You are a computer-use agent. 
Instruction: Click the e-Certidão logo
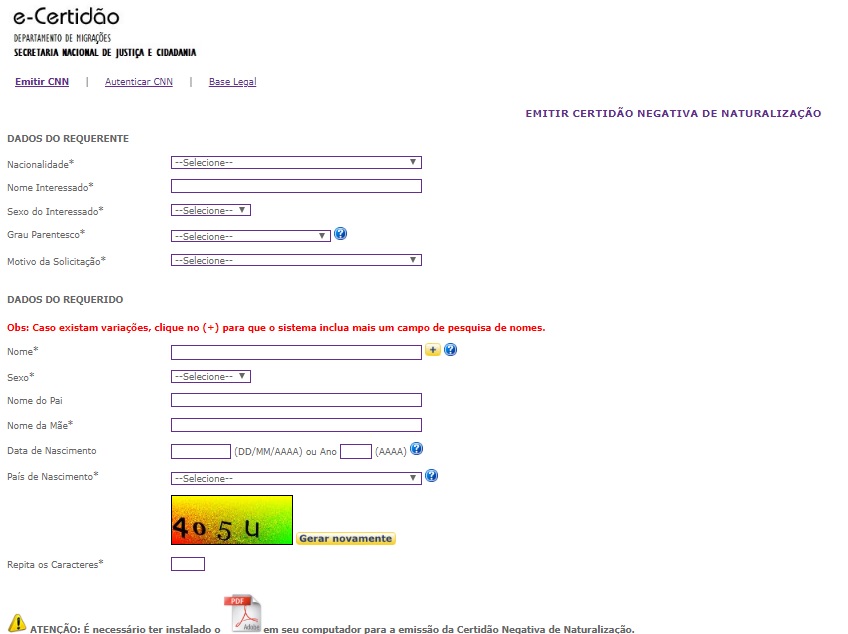click(x=67, y=17)
